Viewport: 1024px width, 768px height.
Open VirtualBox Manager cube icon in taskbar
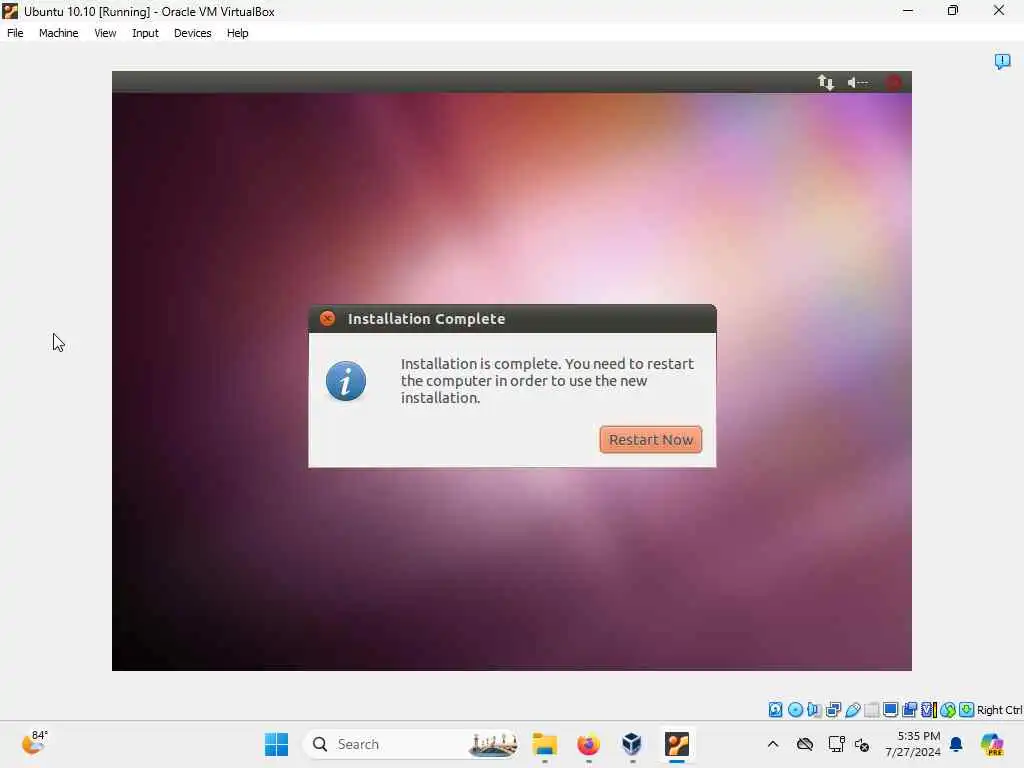pos(632,744)
